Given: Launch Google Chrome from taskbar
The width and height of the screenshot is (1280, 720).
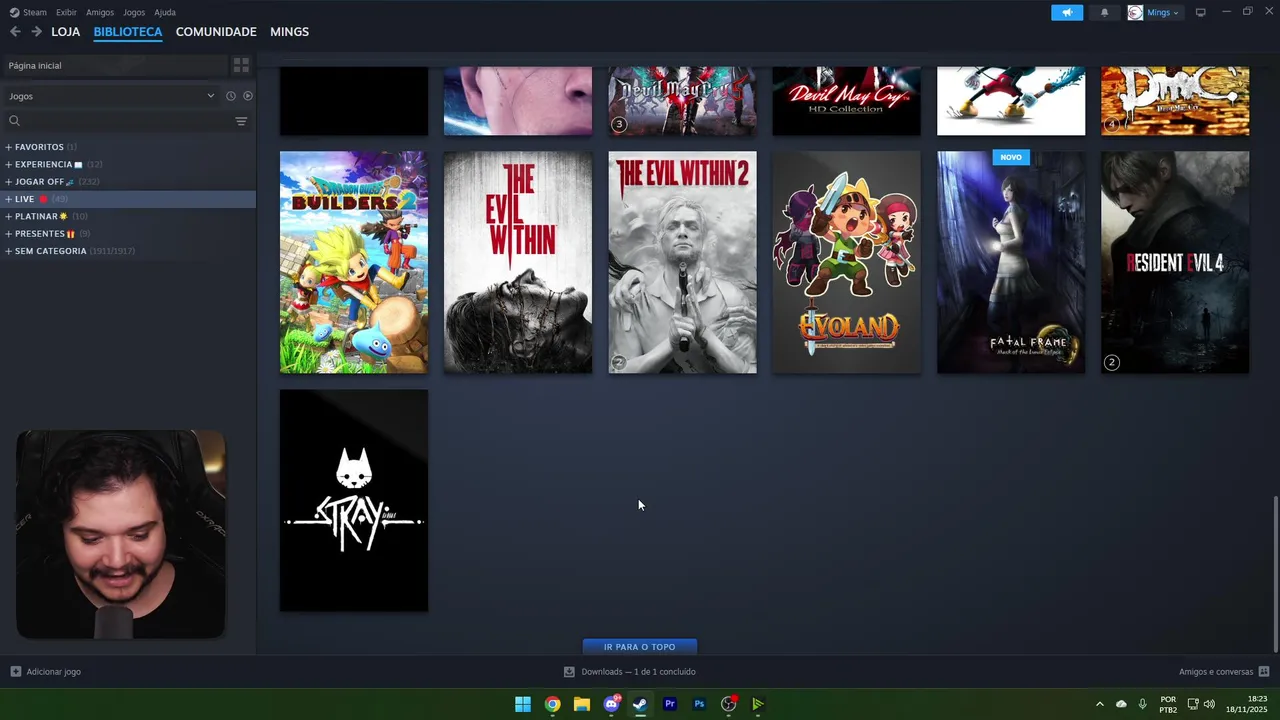Looking at the screenshot, I should [x=552, y=704].
